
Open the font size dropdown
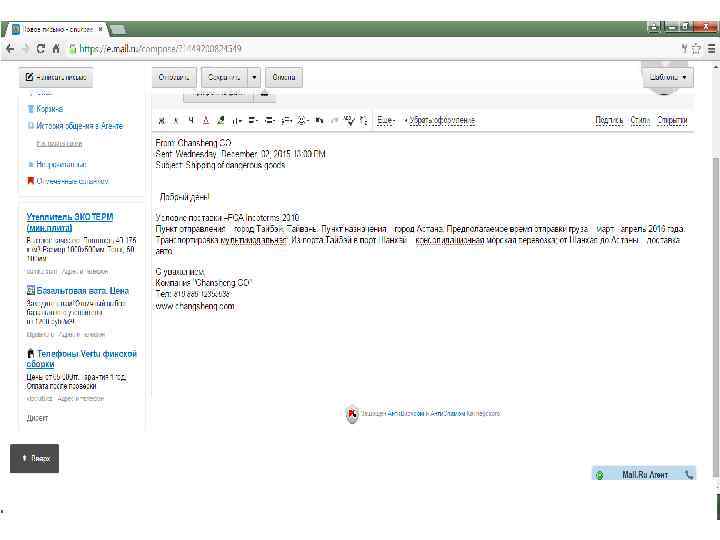236,121
